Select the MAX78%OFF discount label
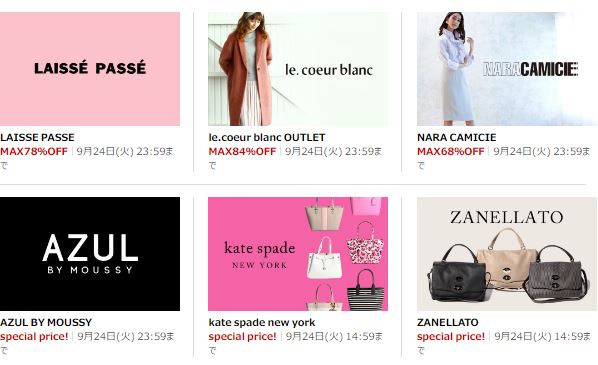 click(x=34, y=151)
